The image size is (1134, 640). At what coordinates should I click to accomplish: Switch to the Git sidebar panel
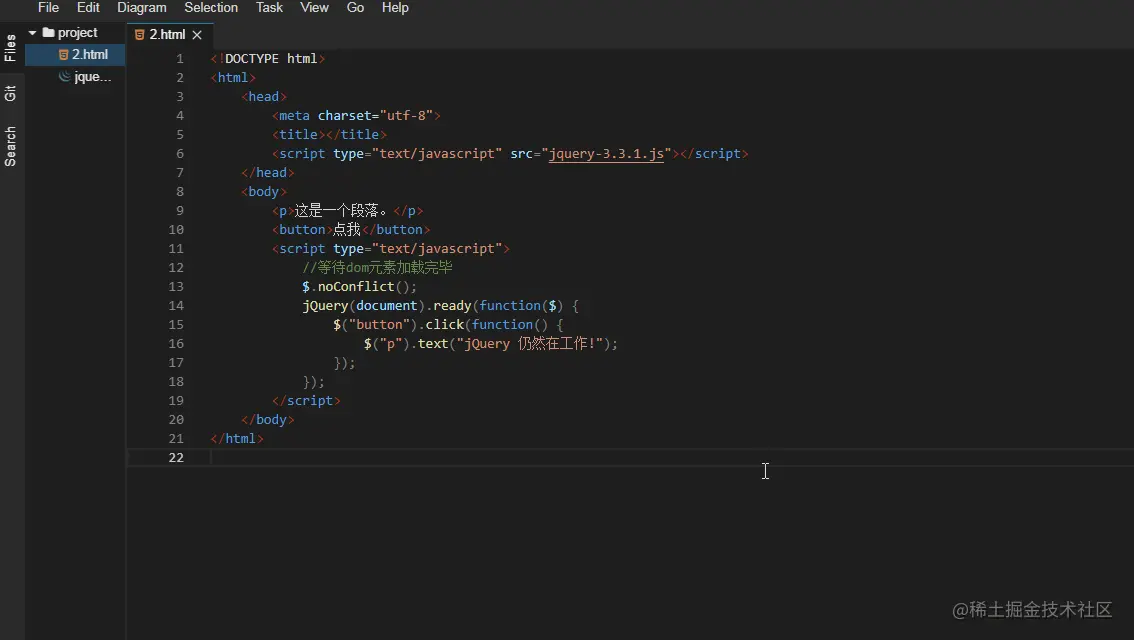[x=10, y=93]
